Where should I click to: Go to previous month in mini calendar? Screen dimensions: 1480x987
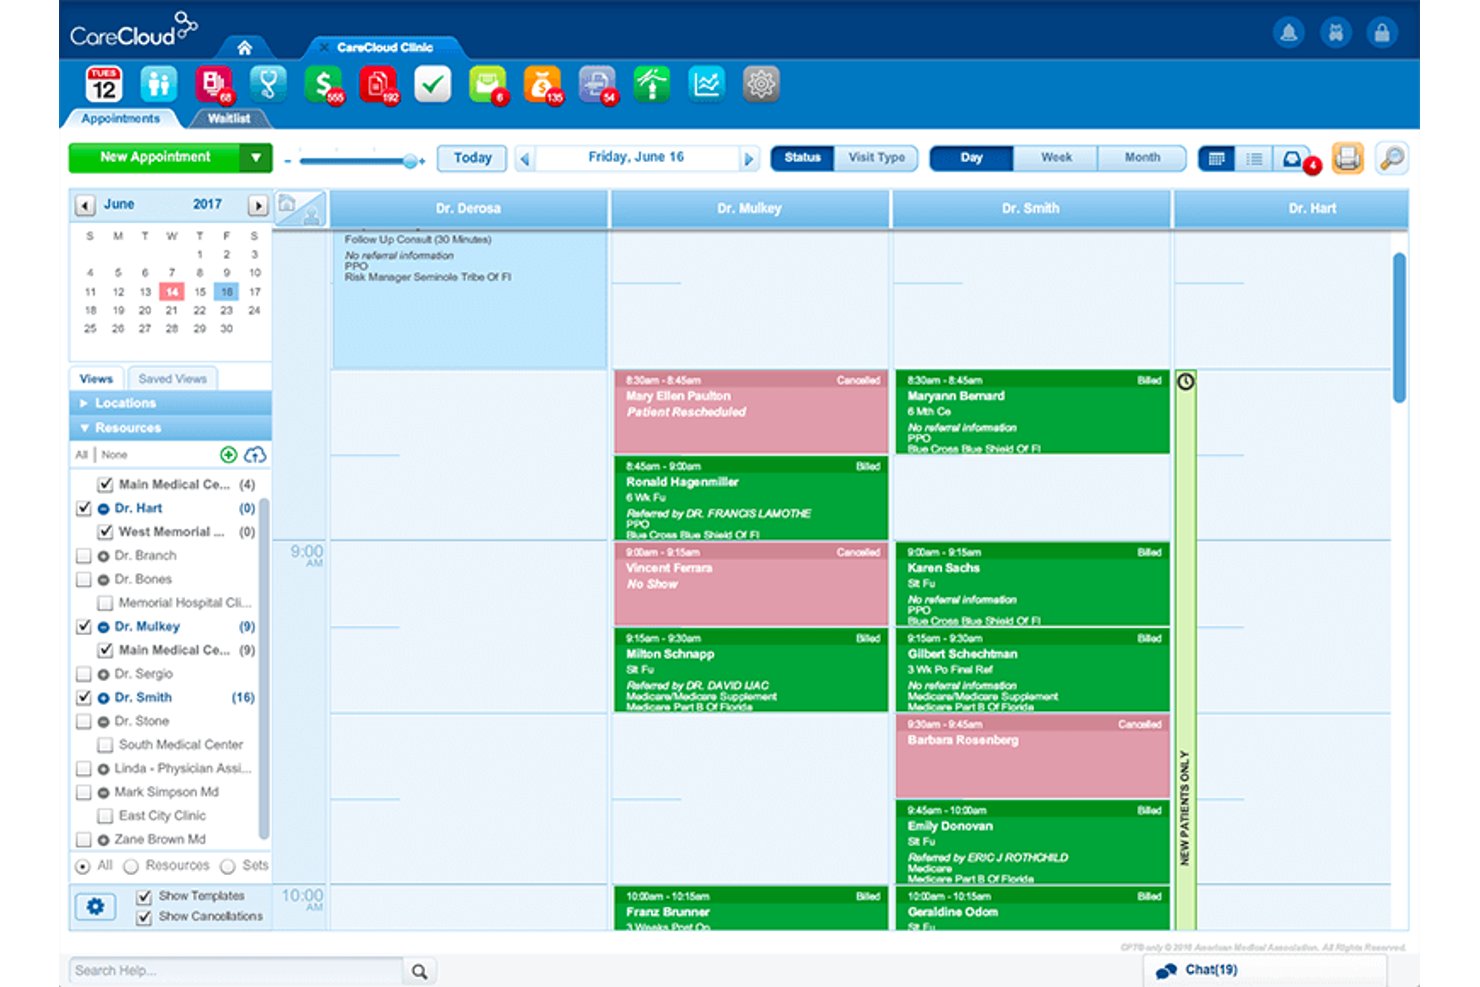tap(85, 205)
